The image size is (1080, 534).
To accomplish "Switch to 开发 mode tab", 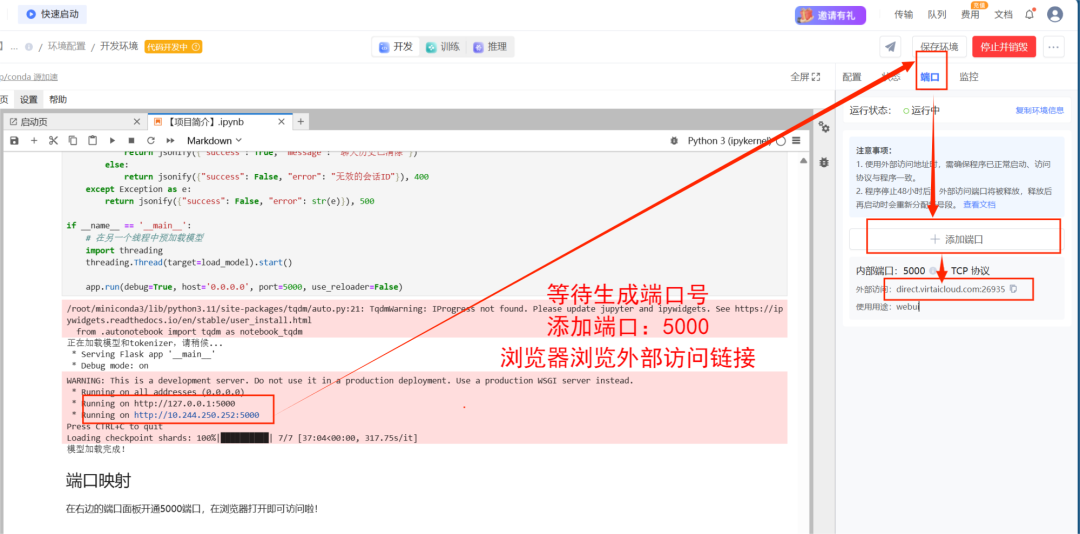I will 396,47.
